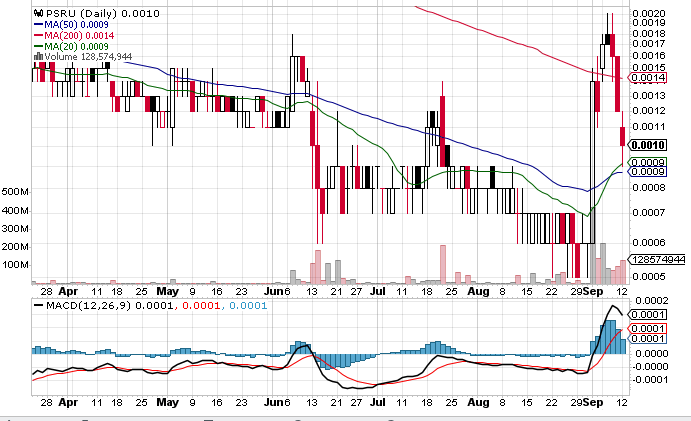691x421 pixels.
Task: Click the 300M volume axis label
Action: (x=15, y=228)
